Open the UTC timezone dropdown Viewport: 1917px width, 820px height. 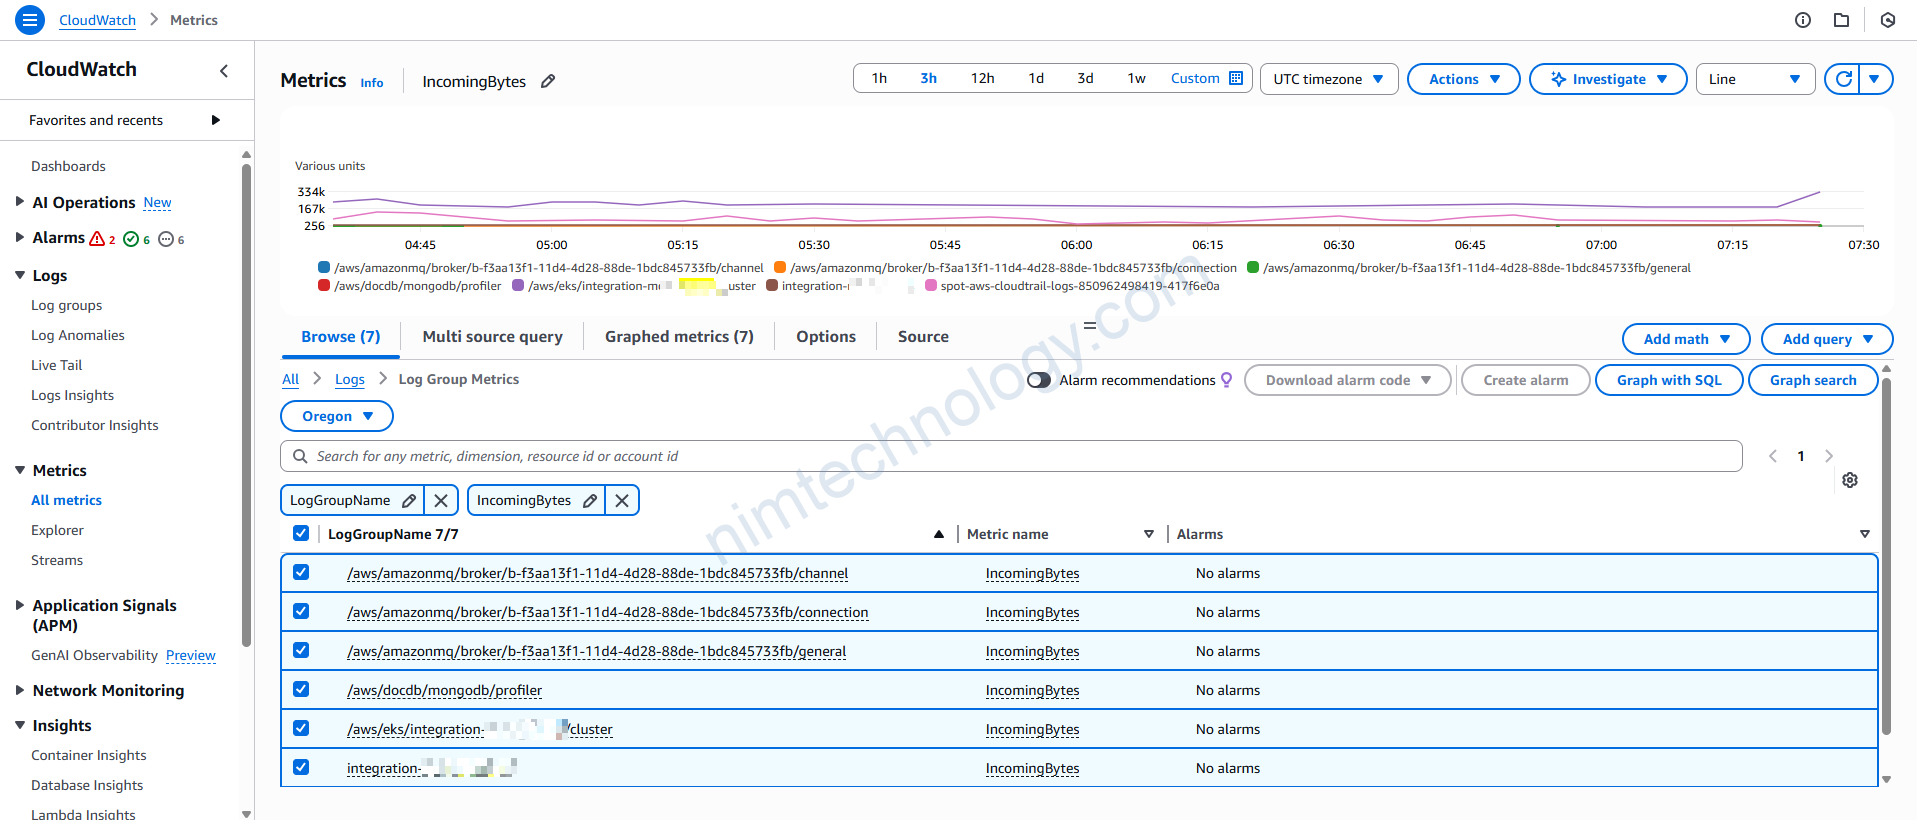pos(1328,79)
